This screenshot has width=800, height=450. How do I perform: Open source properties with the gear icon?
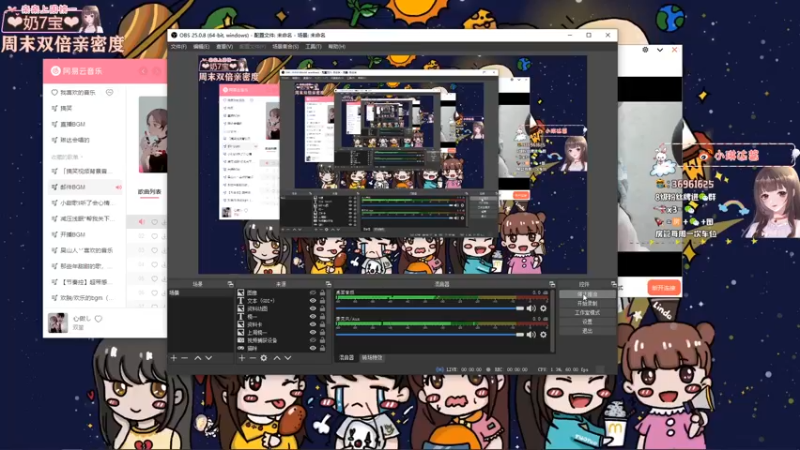point(264,358)
